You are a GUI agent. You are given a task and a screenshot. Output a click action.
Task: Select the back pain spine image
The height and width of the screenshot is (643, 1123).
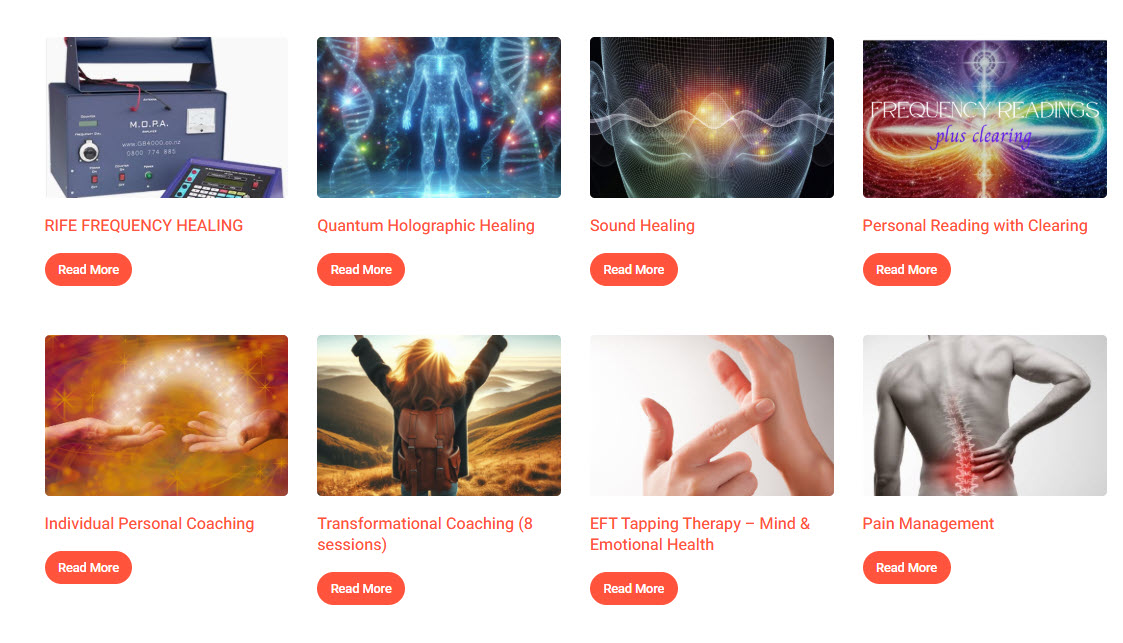click(x=985, y=415)
